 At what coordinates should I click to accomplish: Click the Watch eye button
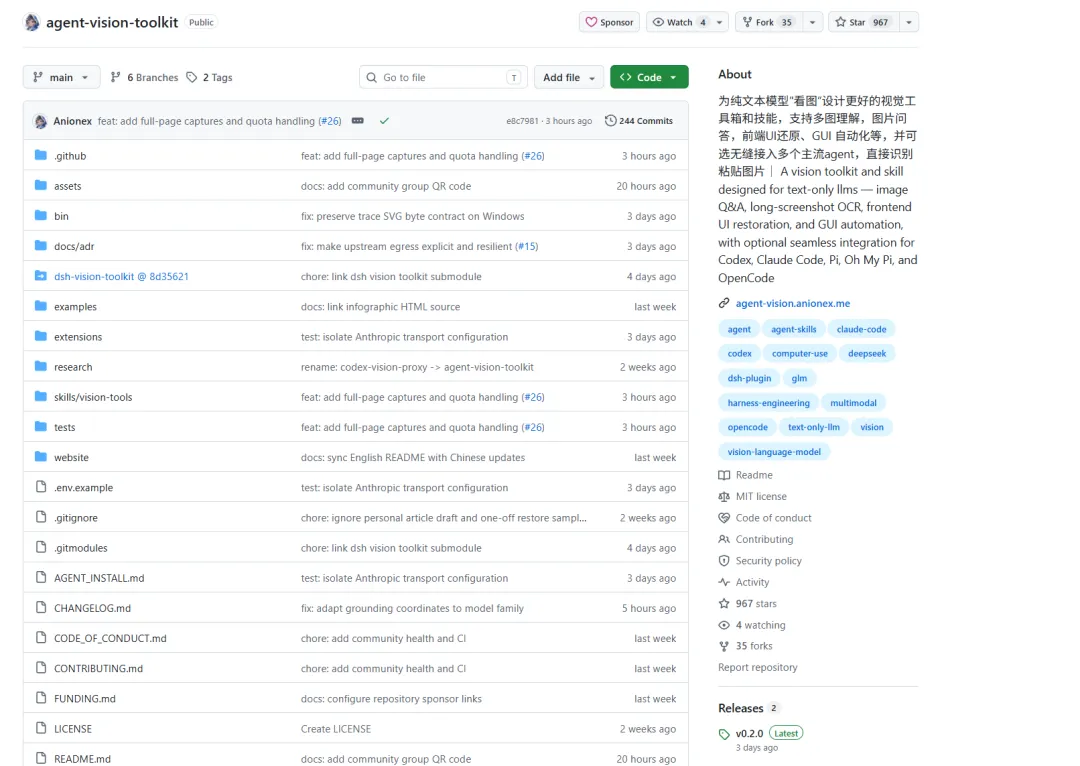[x=679, y=22]
